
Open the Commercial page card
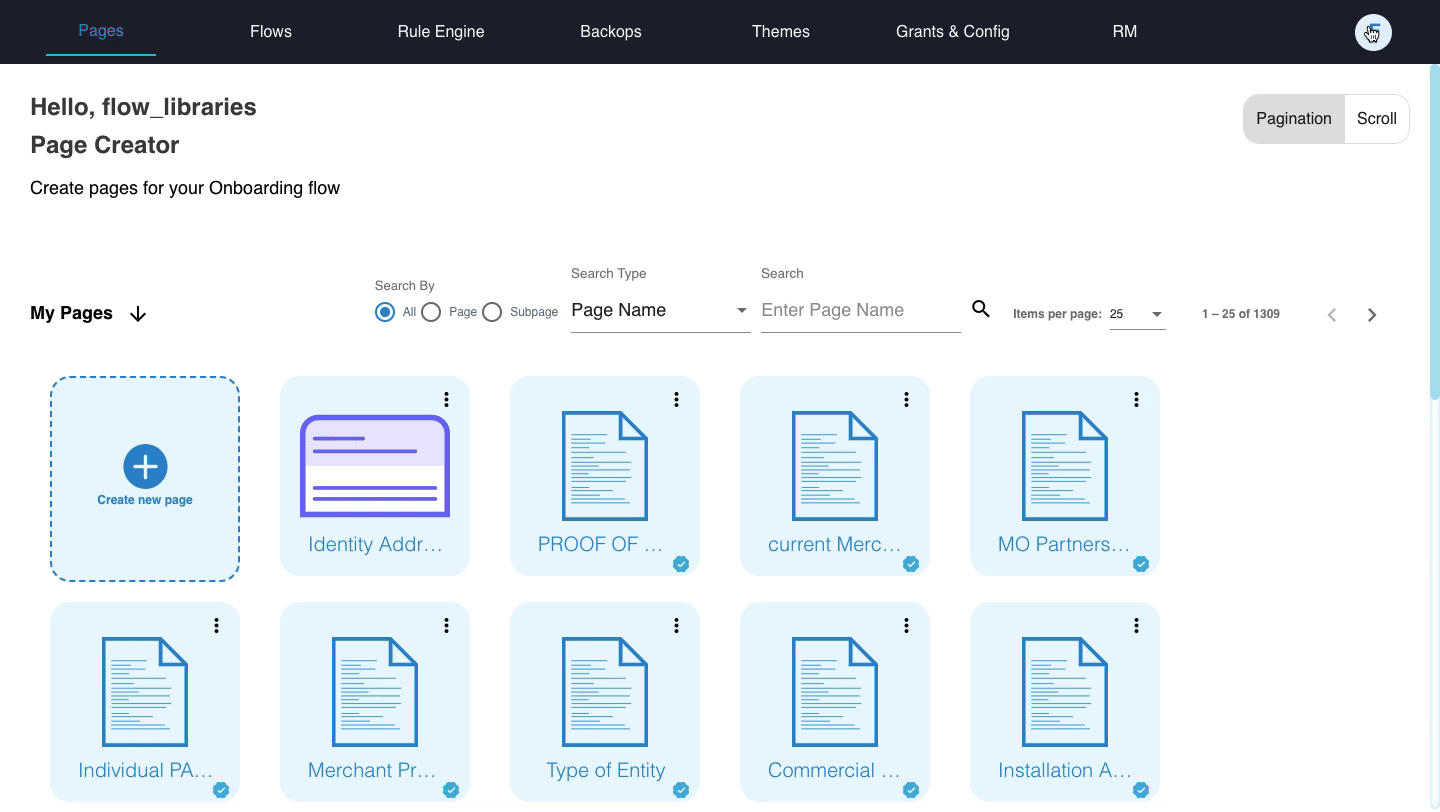coord(835,691)
